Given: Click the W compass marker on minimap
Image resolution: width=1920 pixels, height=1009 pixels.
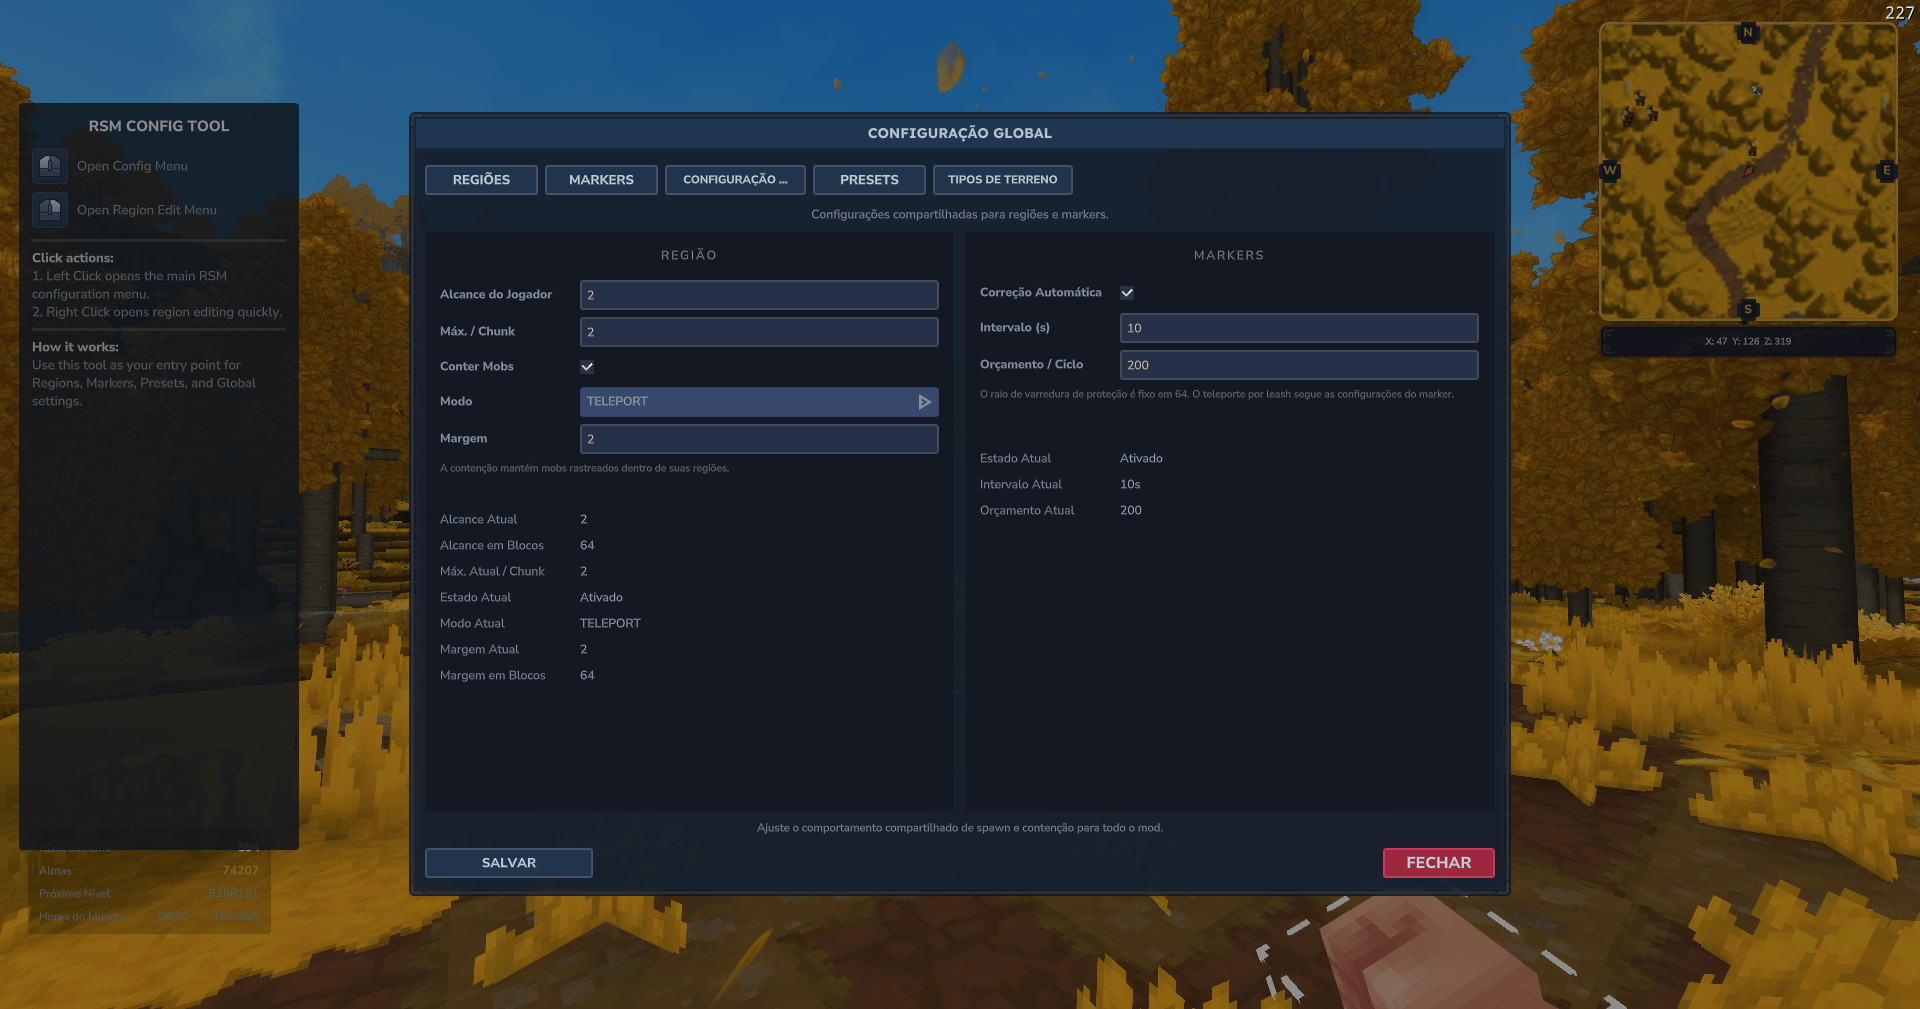Looking at the screenshot, I should tap(1610, 170).
